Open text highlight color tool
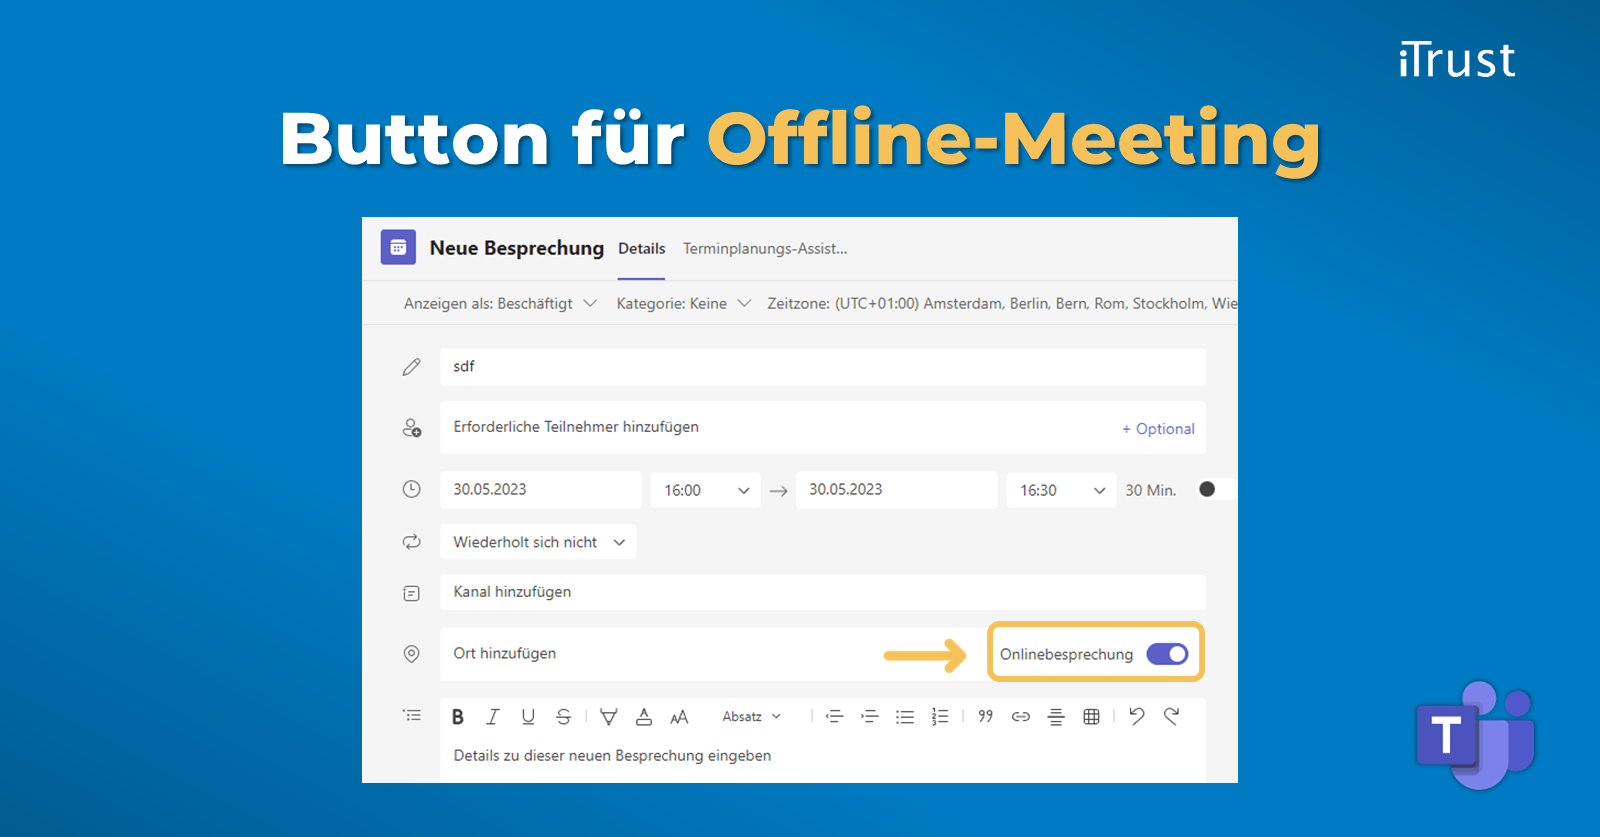1600x837 pixels. [608, 716]
